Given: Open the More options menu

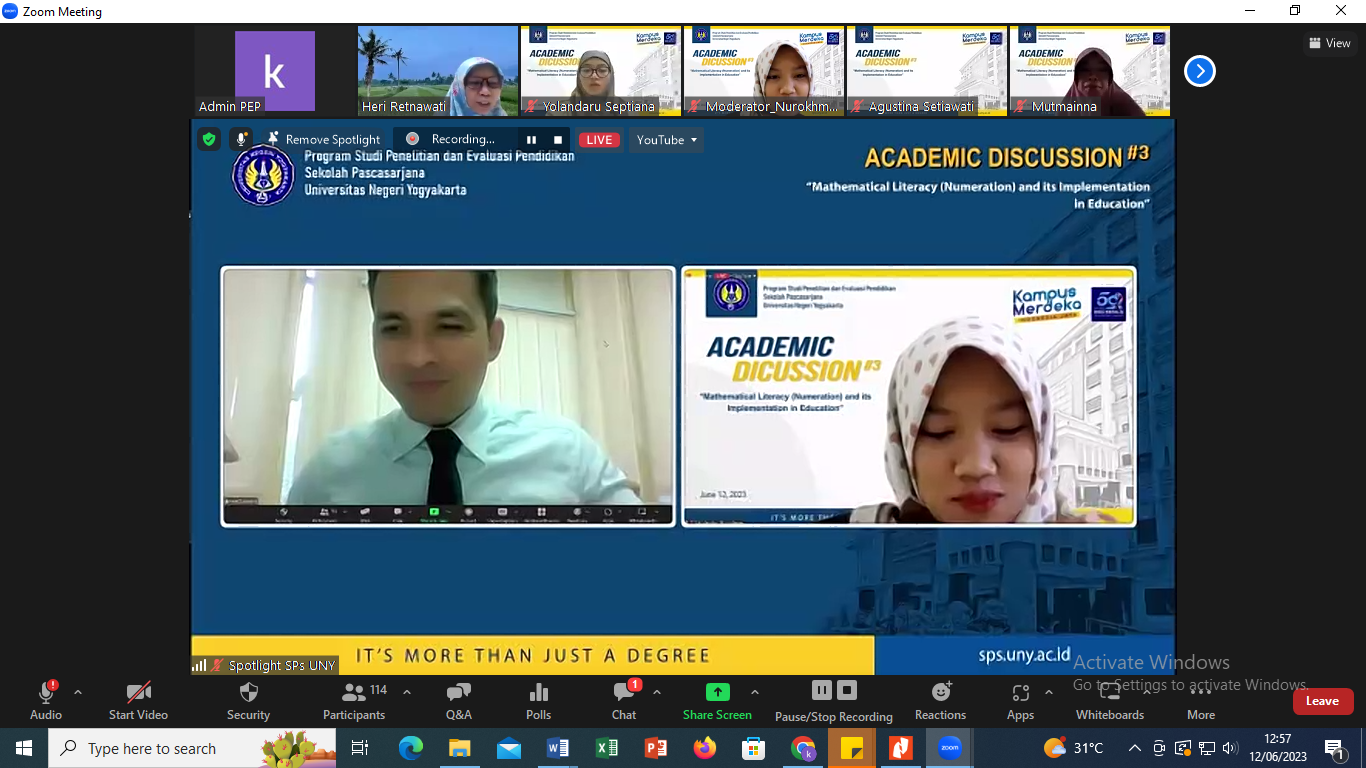Looking at the screenshot, I should pyautogui.click(x=1201, y=700).
